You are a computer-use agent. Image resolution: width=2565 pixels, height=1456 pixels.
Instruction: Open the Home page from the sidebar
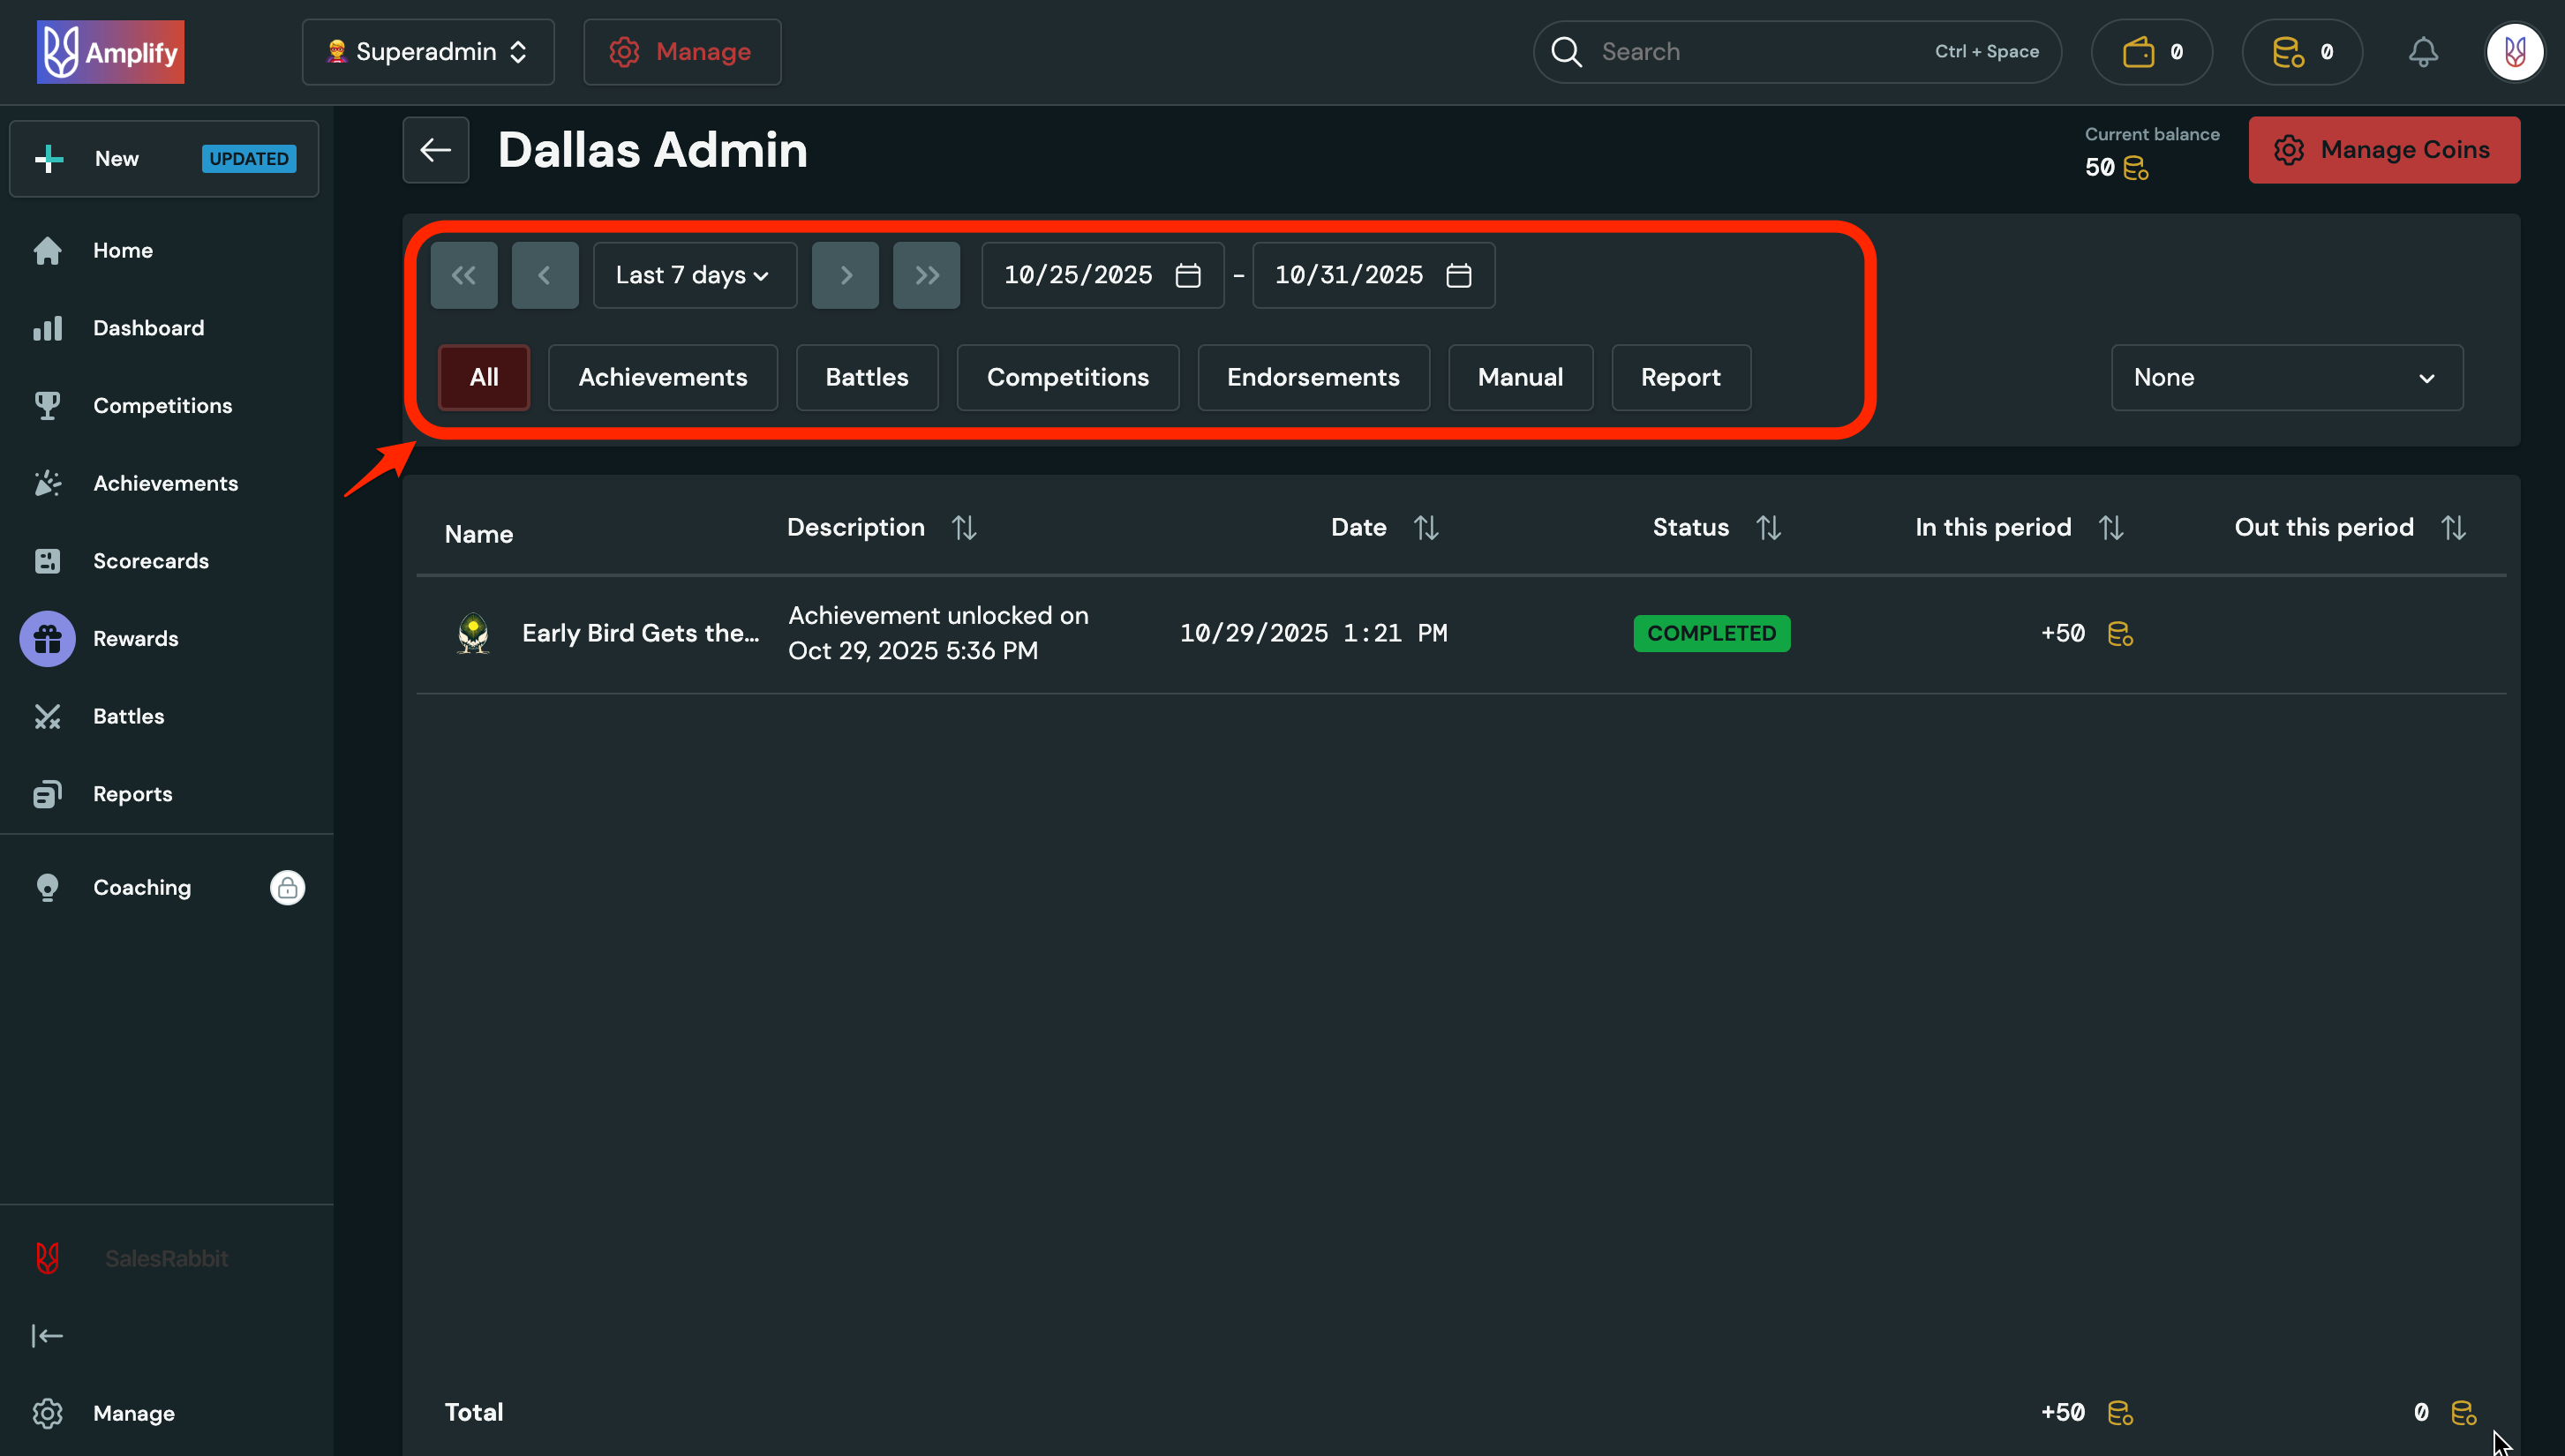[x=122, y=250]
